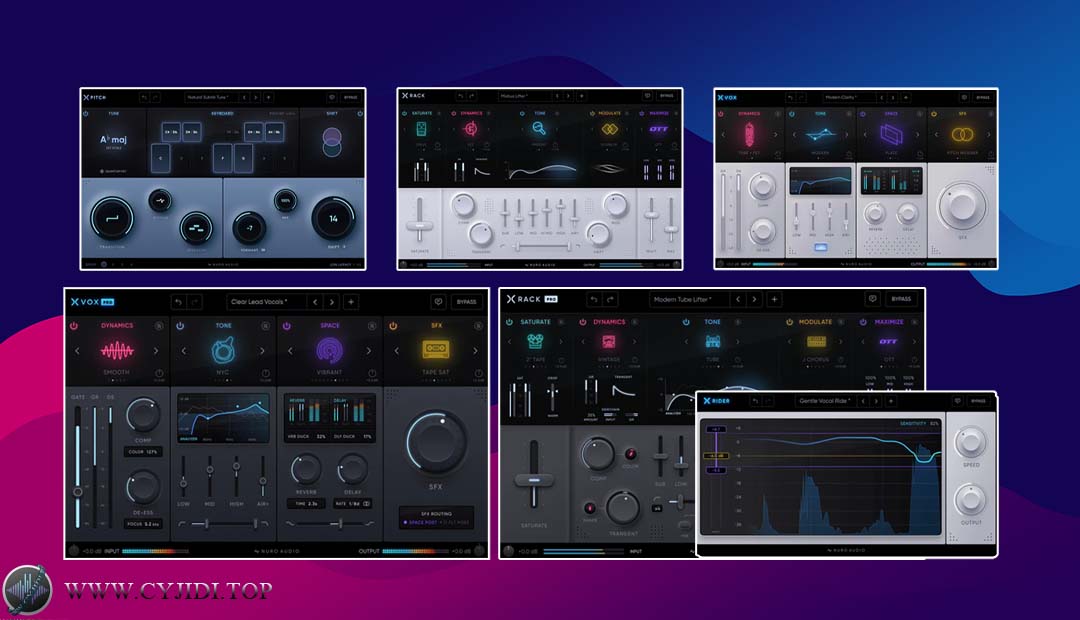Image resolution: width=1080 pixels, height=620 pixels.
Task: Toggle Tone power button in Xvox Pro
Action: pyautogui.click(x=180, y=325)
